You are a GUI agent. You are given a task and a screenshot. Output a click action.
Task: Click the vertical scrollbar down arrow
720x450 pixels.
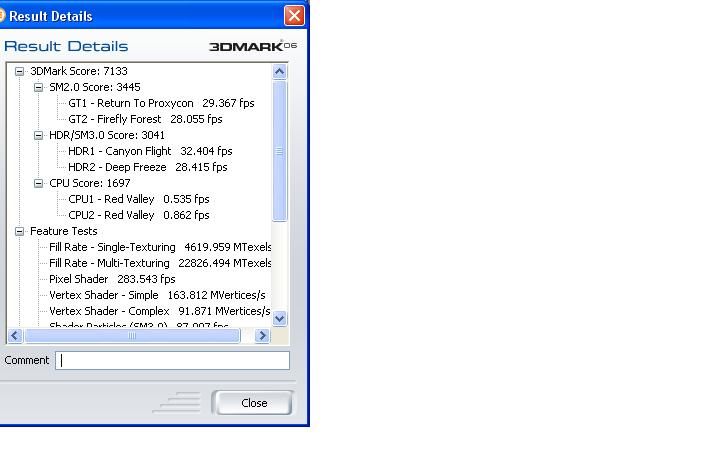279,318
